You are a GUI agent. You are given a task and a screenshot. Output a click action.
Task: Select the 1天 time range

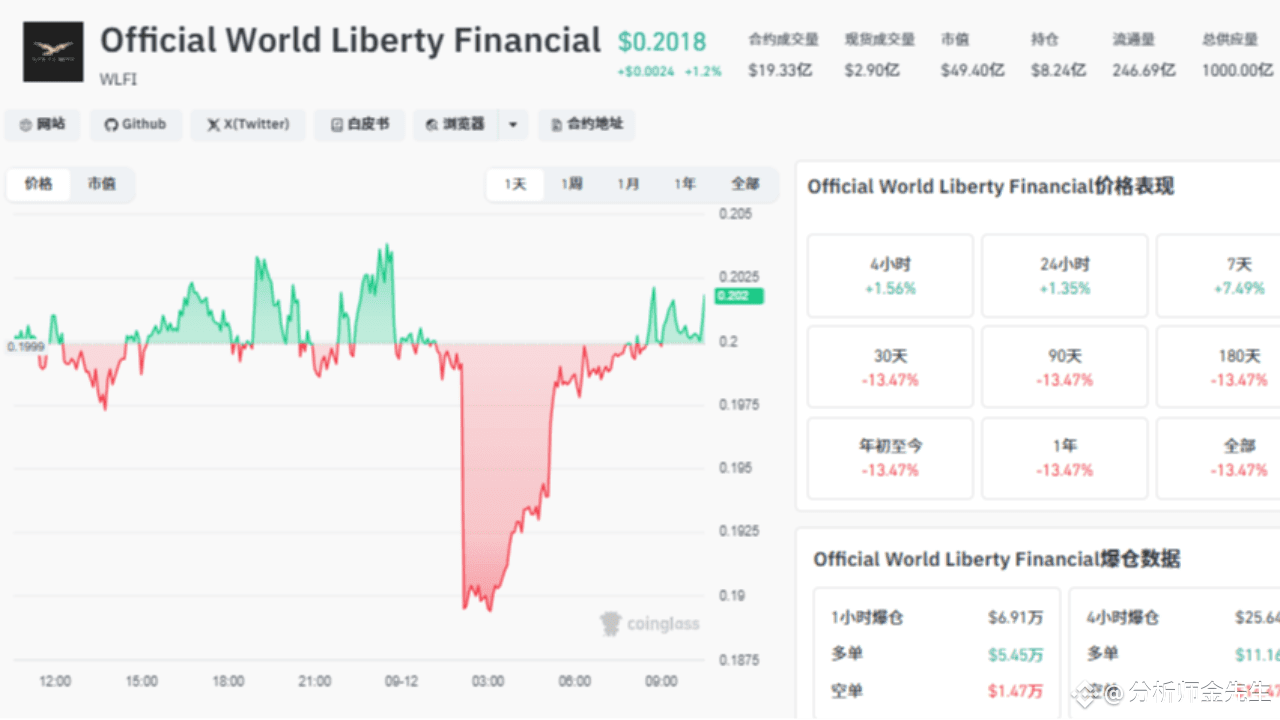(515, 184)
